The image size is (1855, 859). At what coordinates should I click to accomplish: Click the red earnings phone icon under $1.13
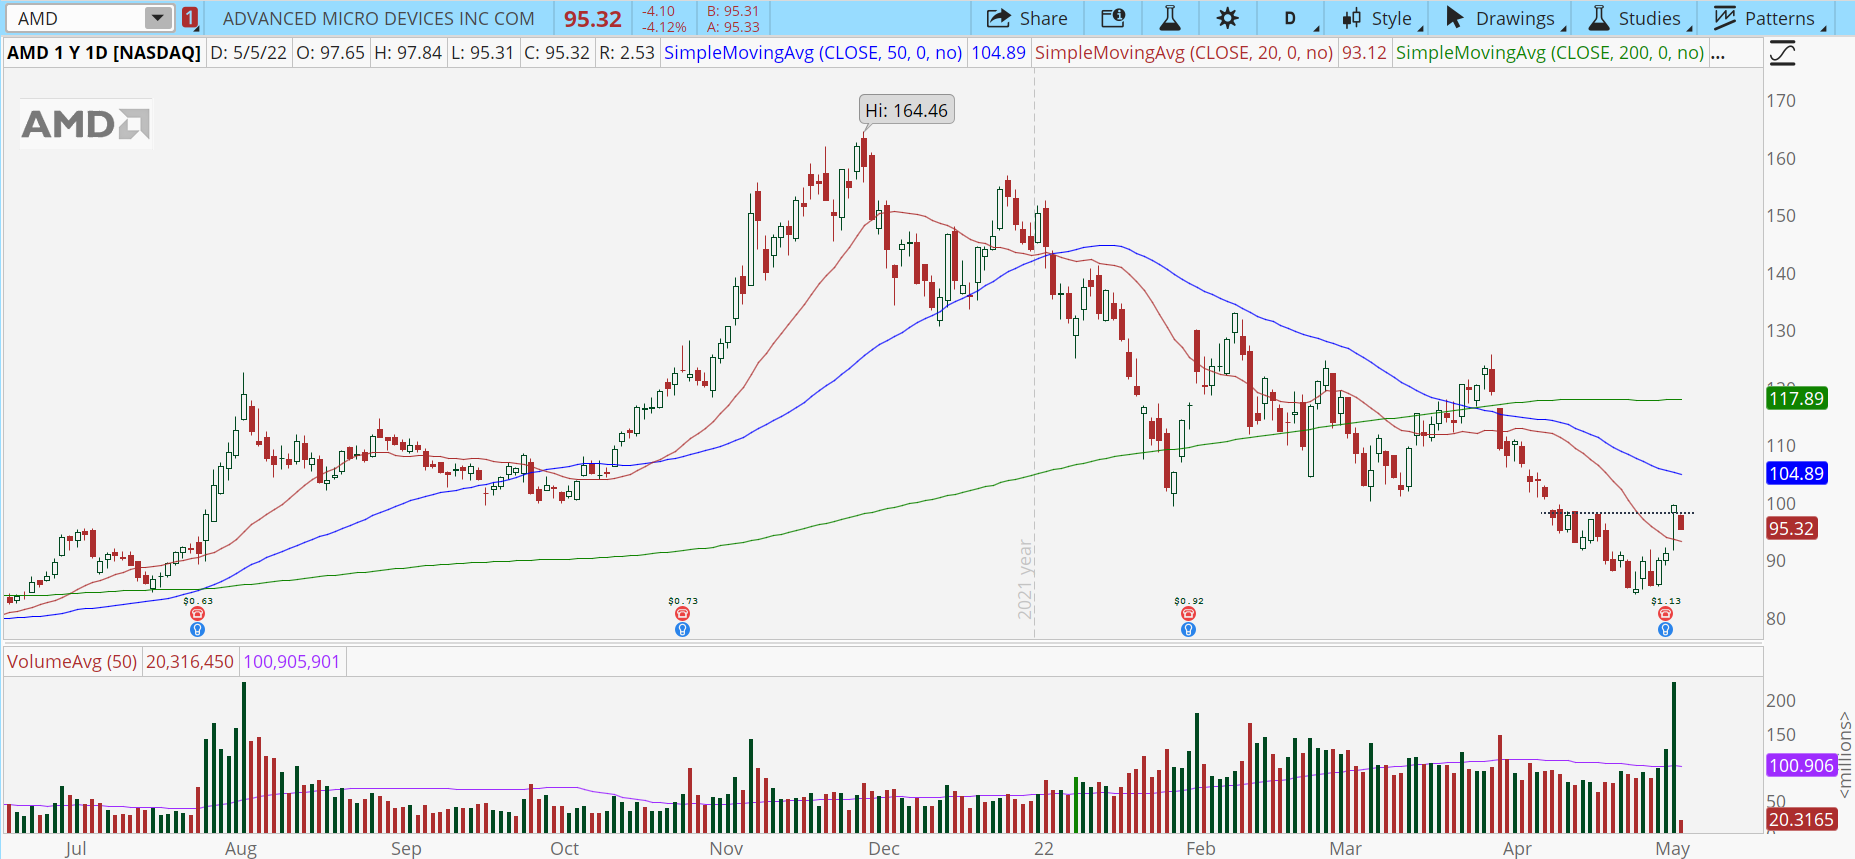pyautogui.click(x=1665, y=614)
